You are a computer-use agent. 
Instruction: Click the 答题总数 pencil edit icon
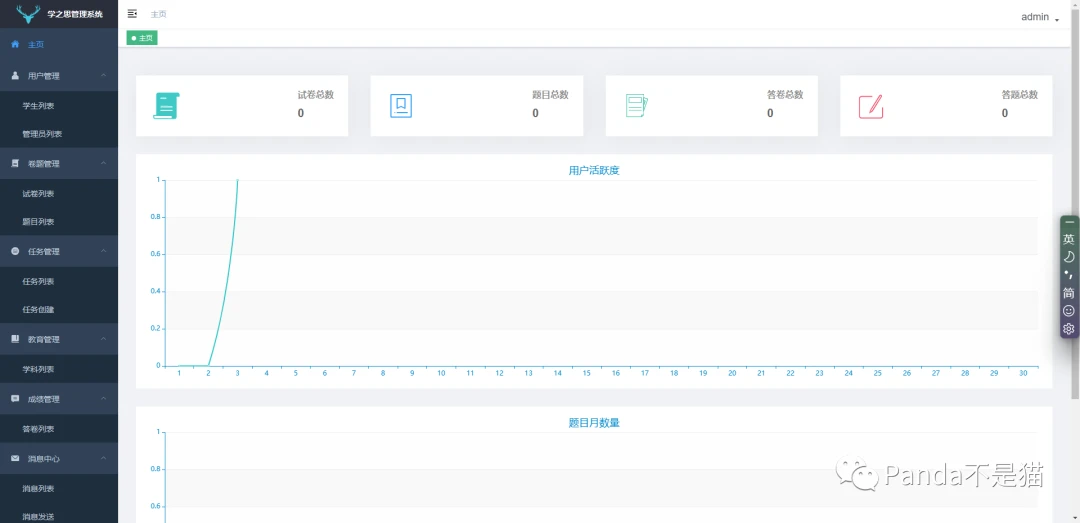[871, 106]
